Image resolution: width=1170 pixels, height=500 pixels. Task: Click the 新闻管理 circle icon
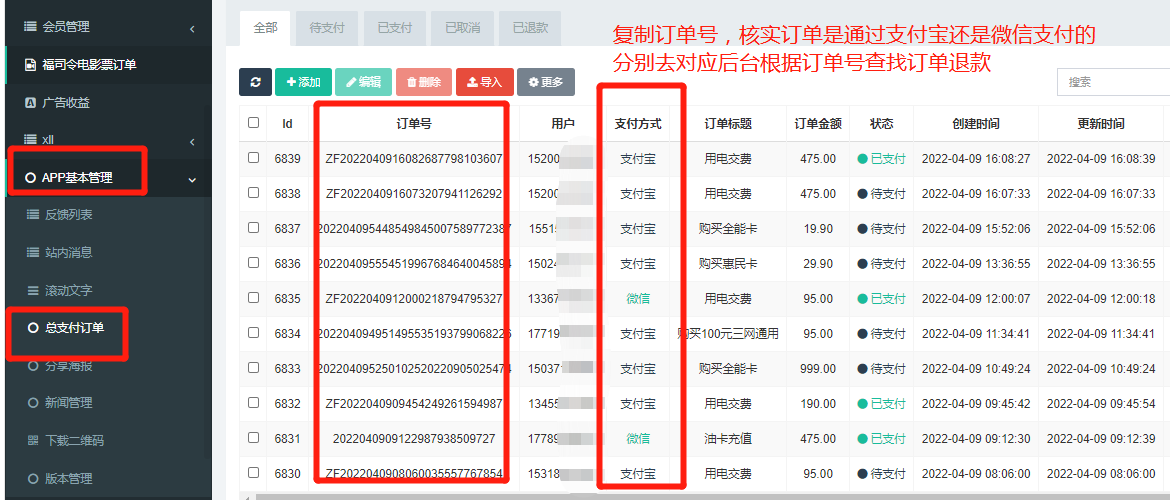point(32,403)
